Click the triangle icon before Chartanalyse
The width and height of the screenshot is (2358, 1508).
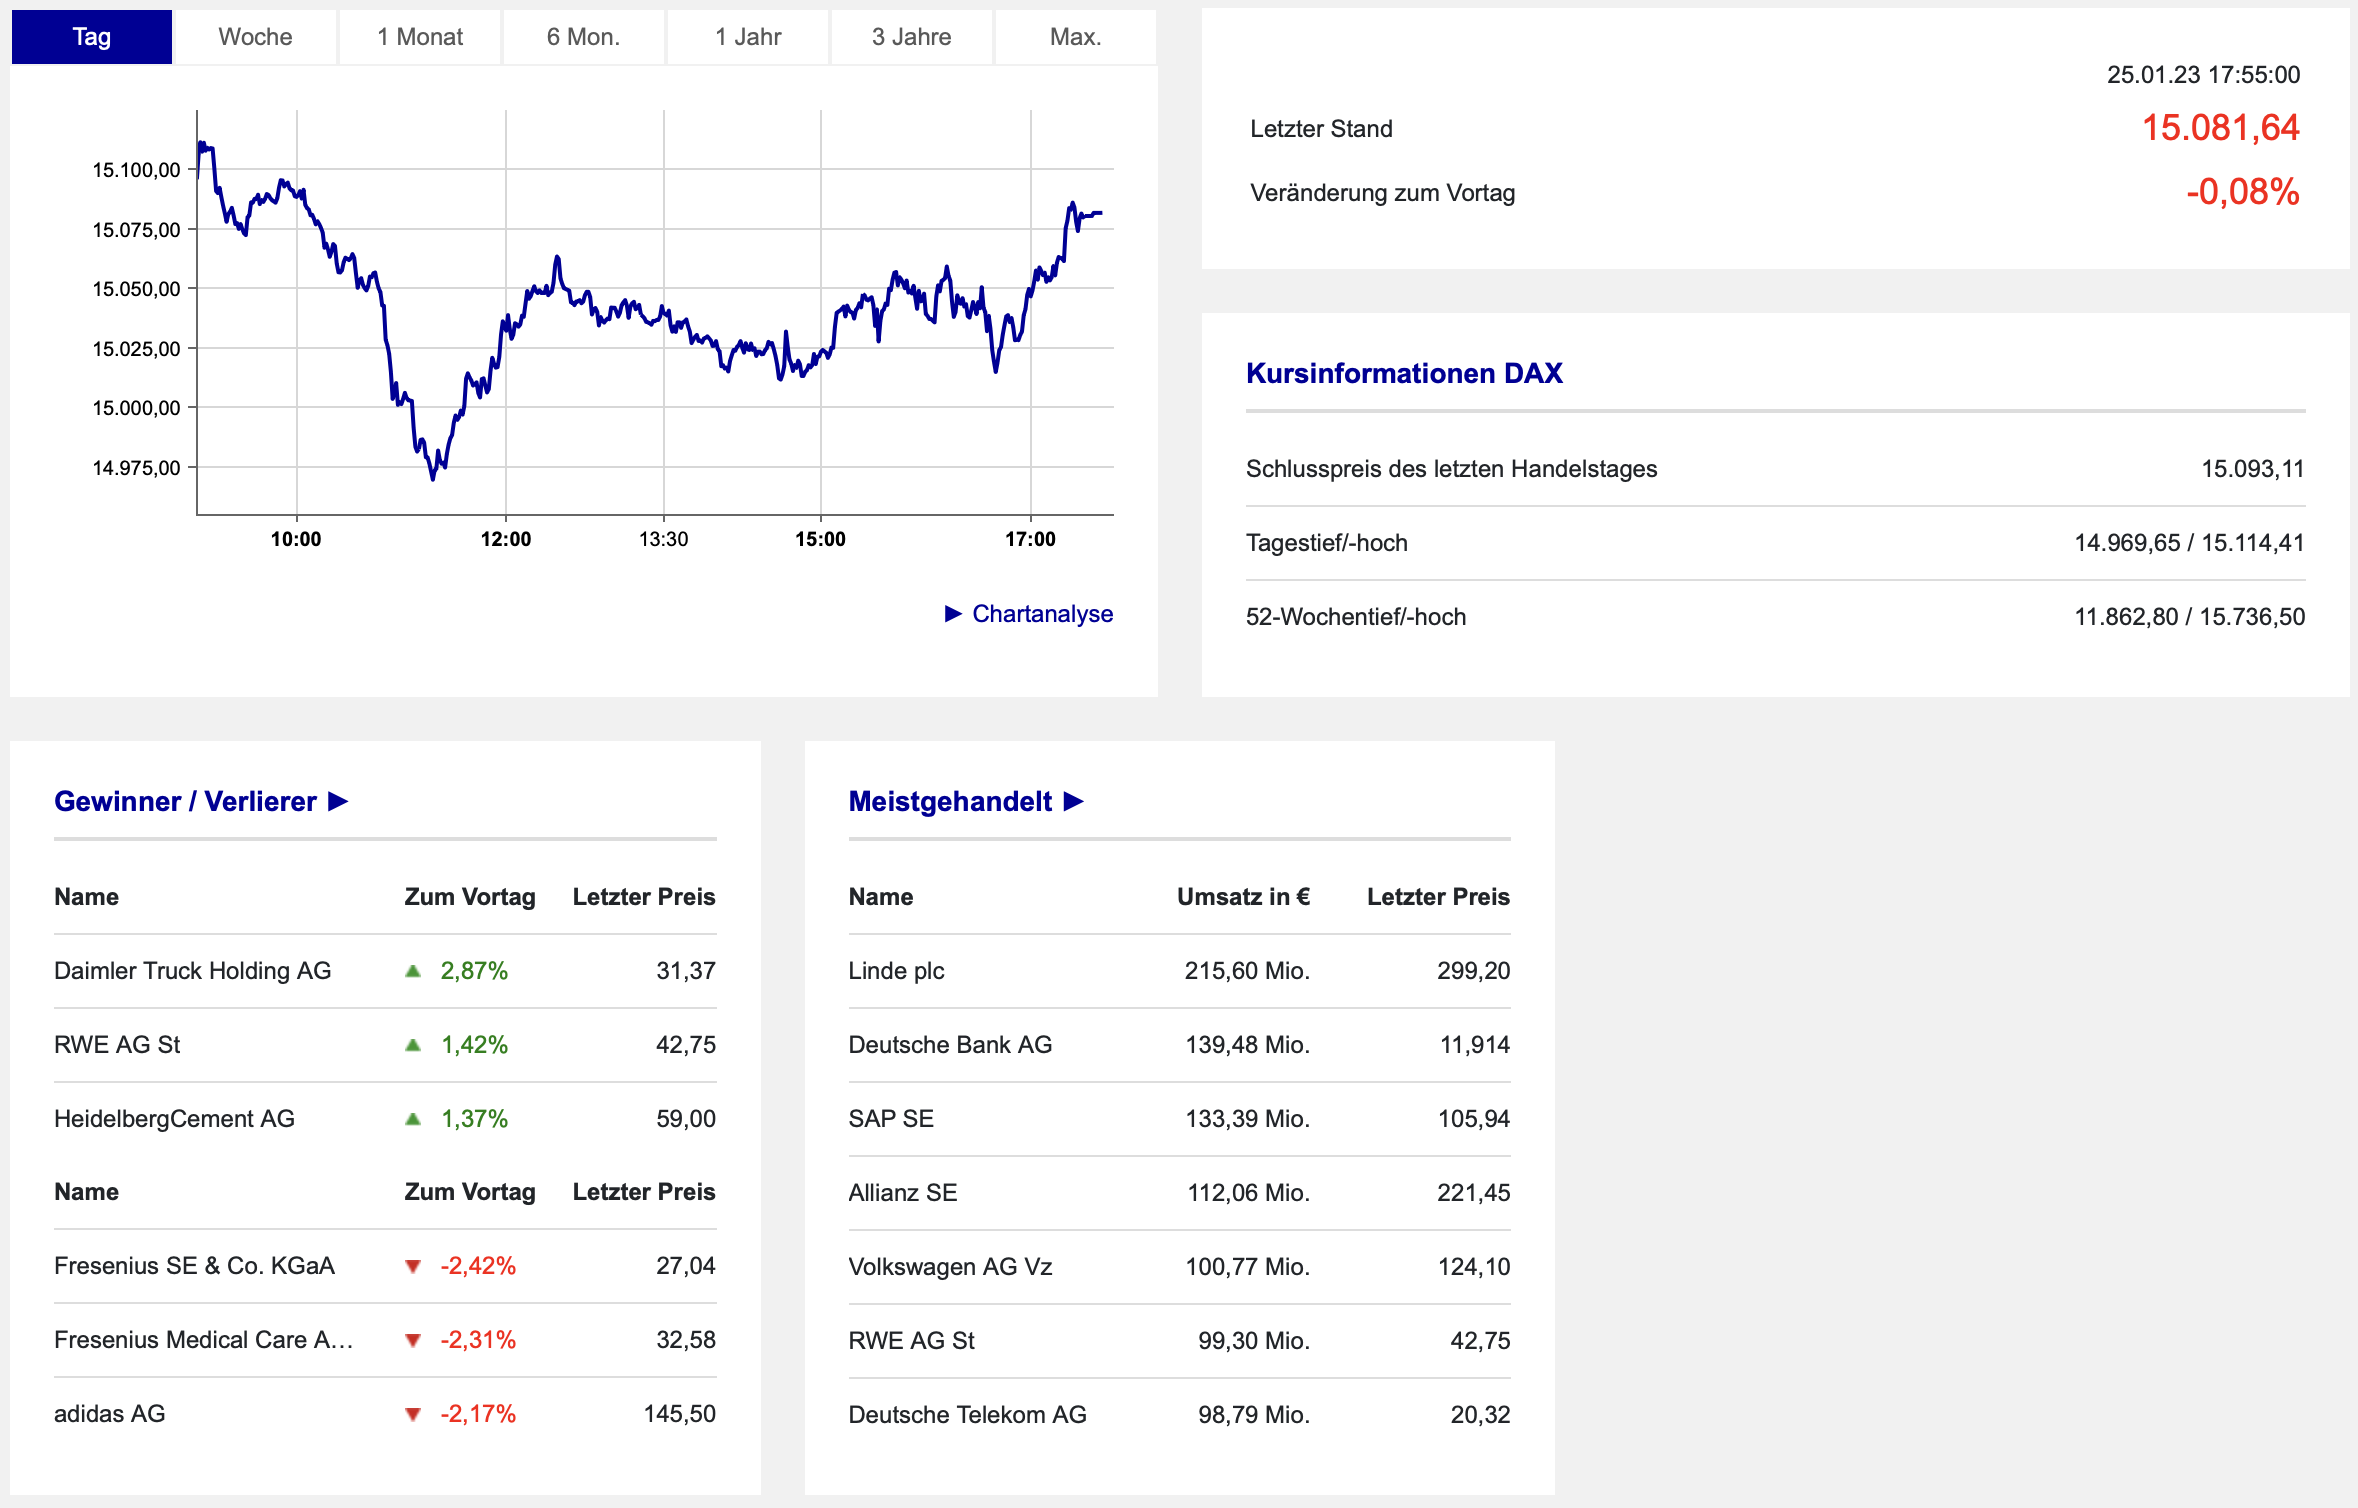pos(953,614)
